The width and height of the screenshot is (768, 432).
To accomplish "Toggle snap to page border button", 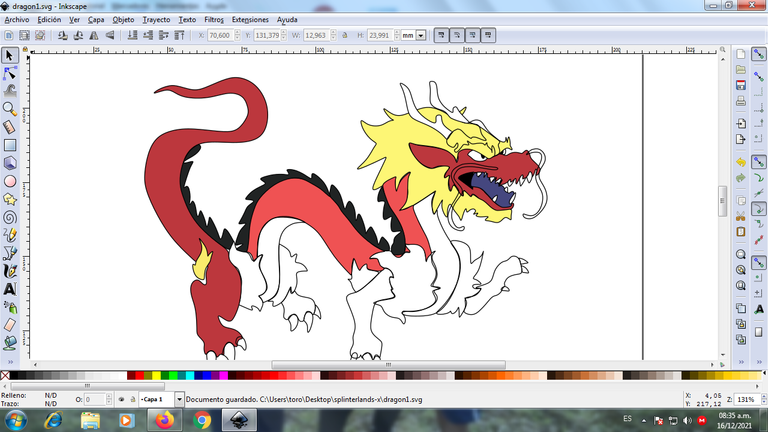I will [x=759, y=332].
